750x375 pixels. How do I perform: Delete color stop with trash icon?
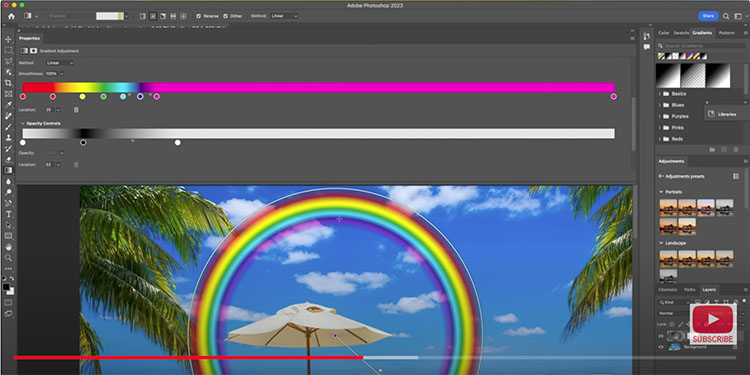(x=76, y=110)
